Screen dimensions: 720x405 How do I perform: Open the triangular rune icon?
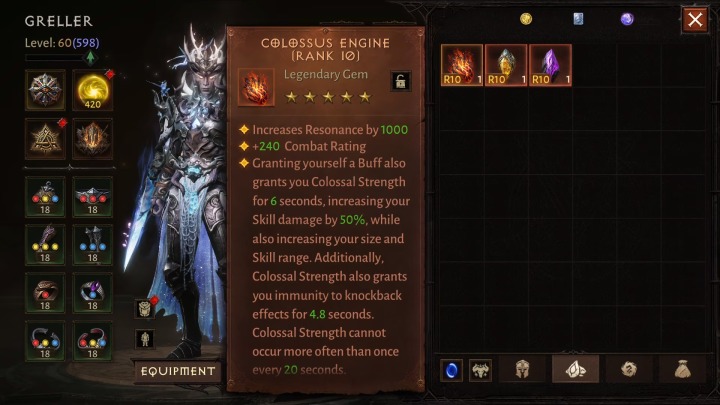click(45, 139)
